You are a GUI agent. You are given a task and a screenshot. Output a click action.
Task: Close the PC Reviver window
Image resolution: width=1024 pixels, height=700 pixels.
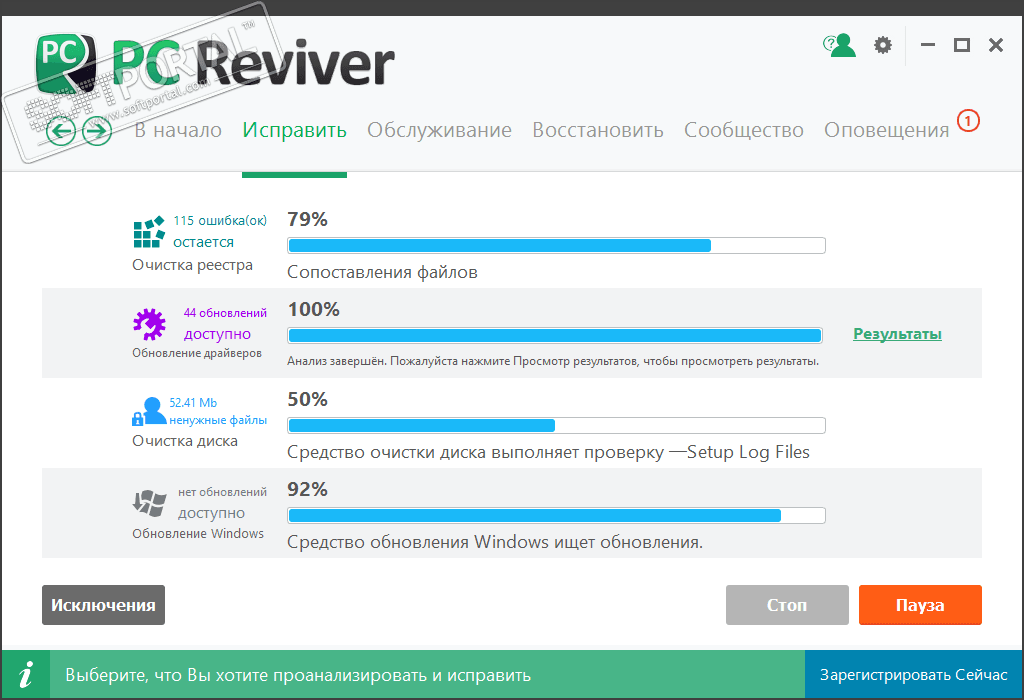996,45
